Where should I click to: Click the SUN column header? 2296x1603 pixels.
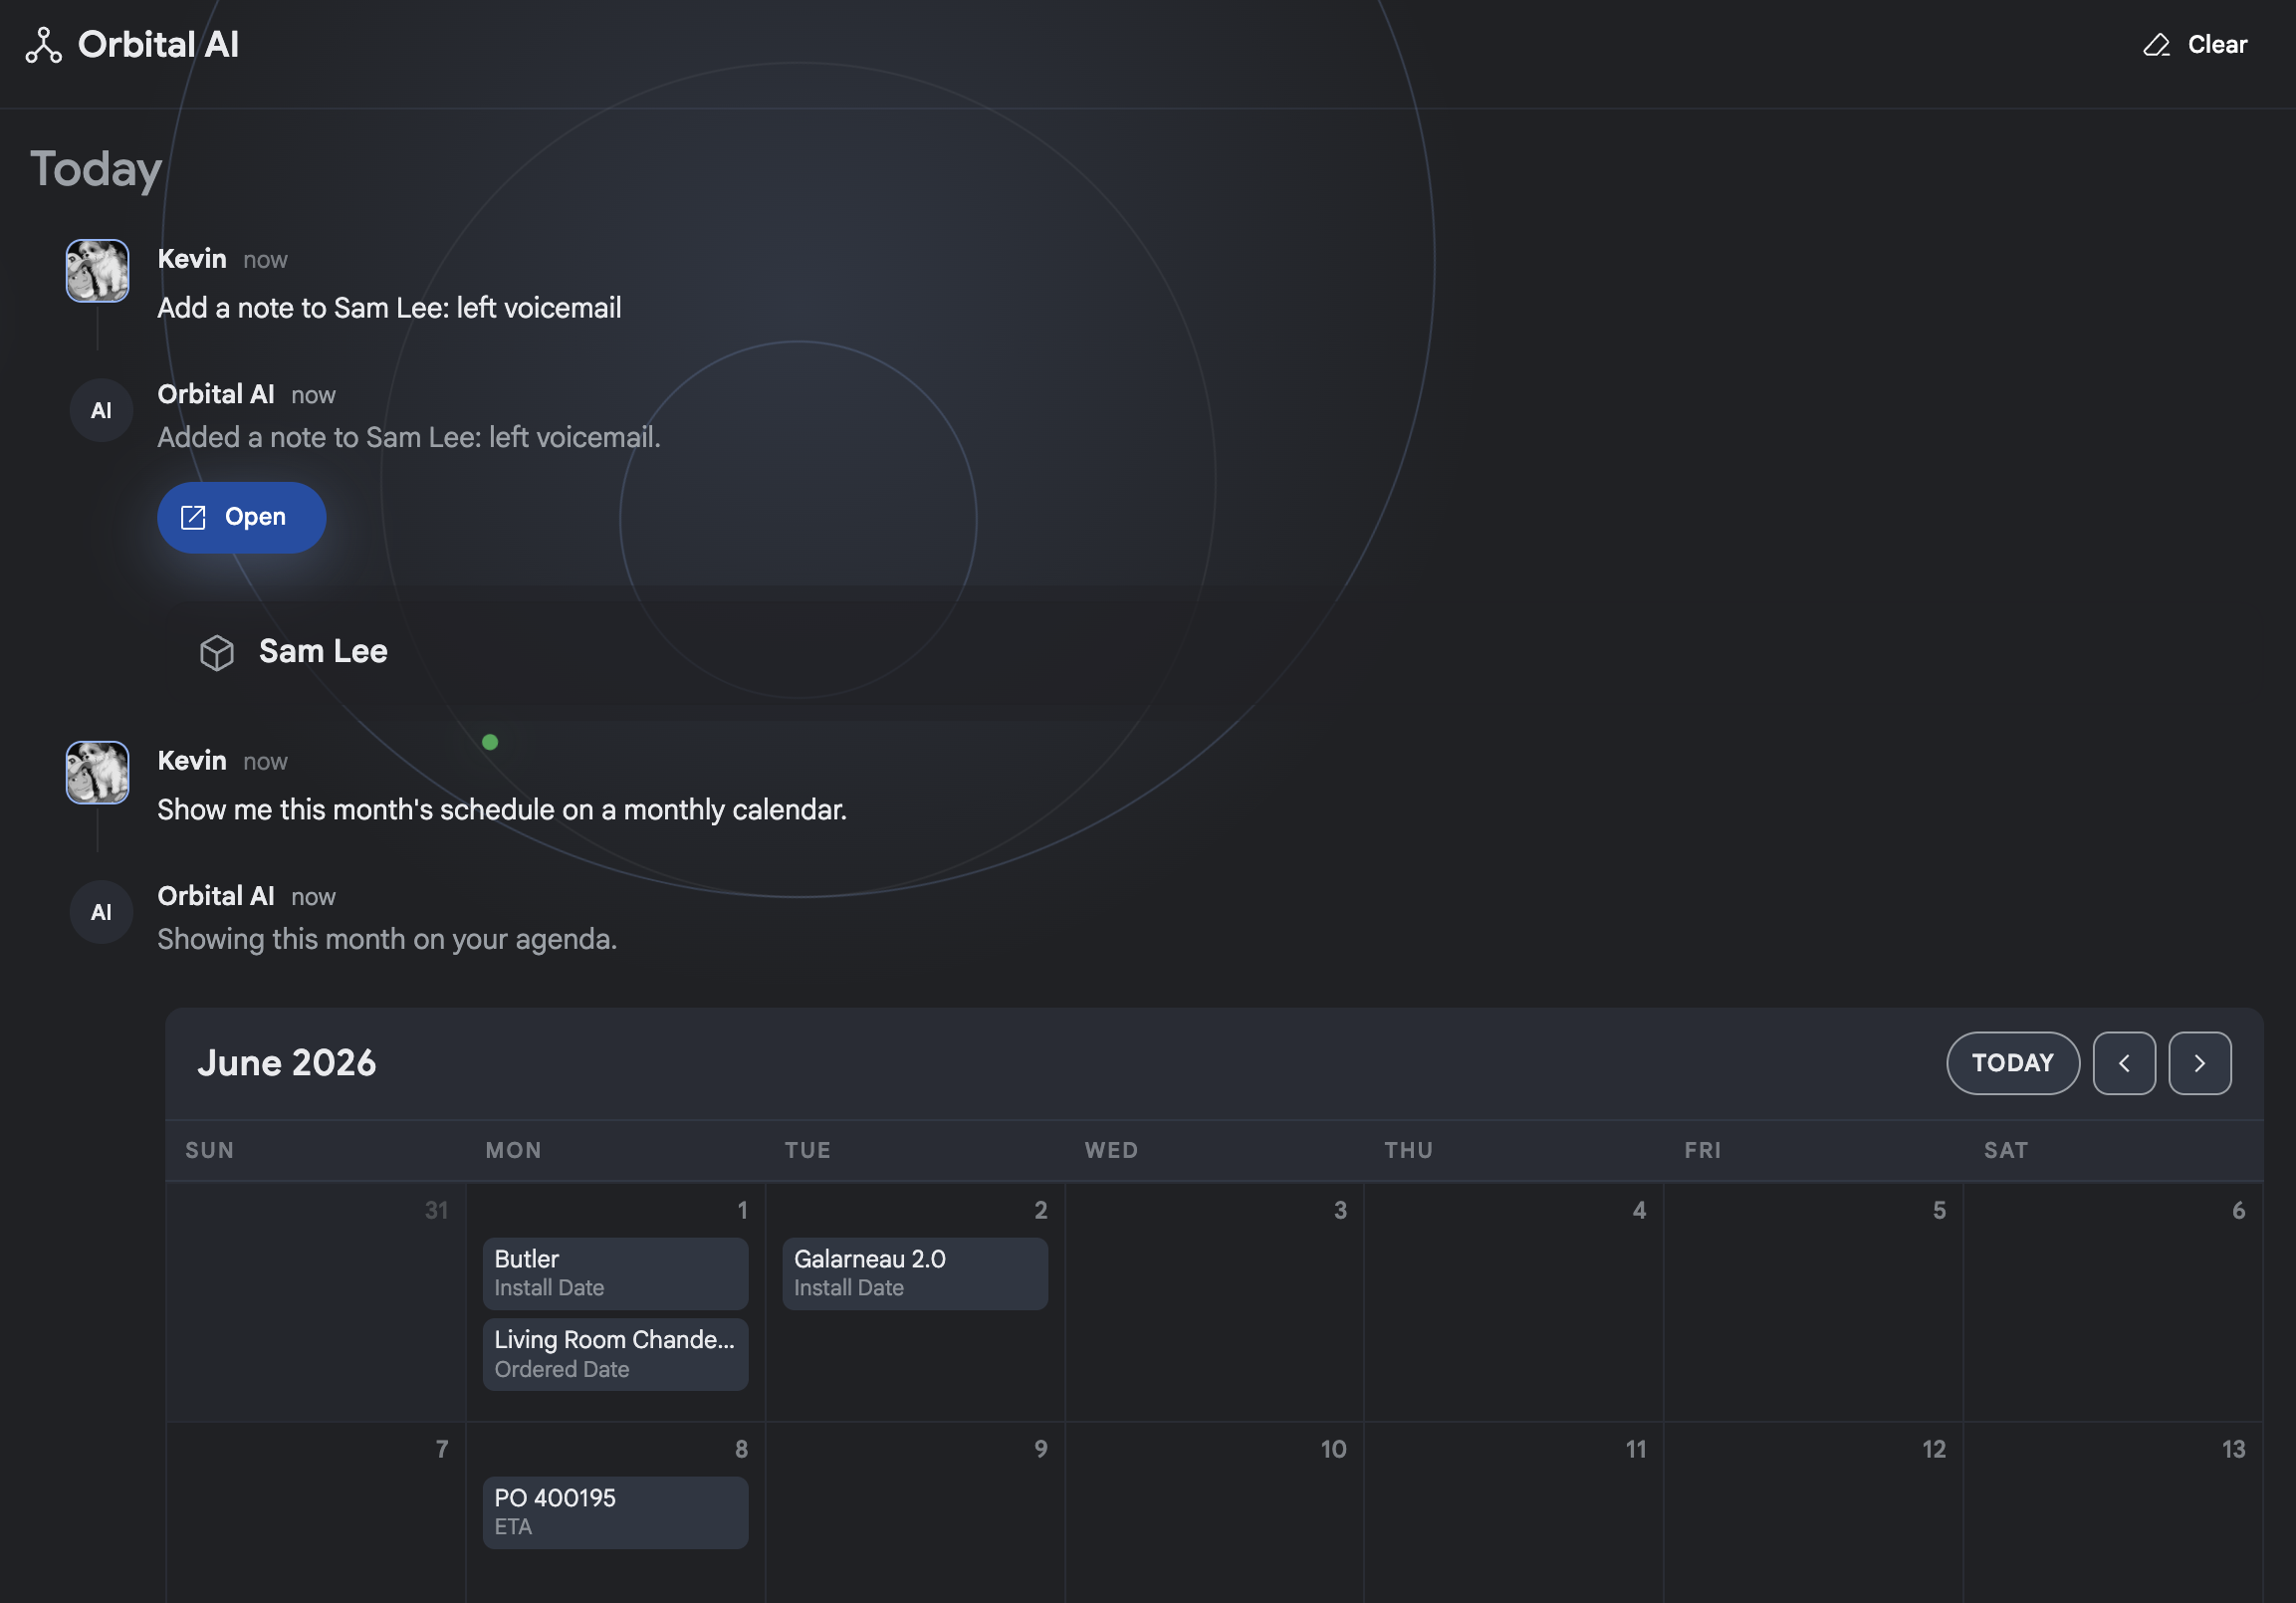(210, 1150)
